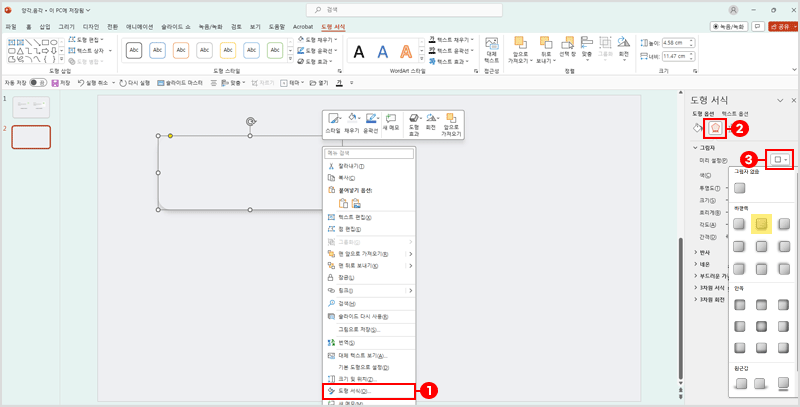Click 다시 실행 redo icon

click(x=122, y=82)
